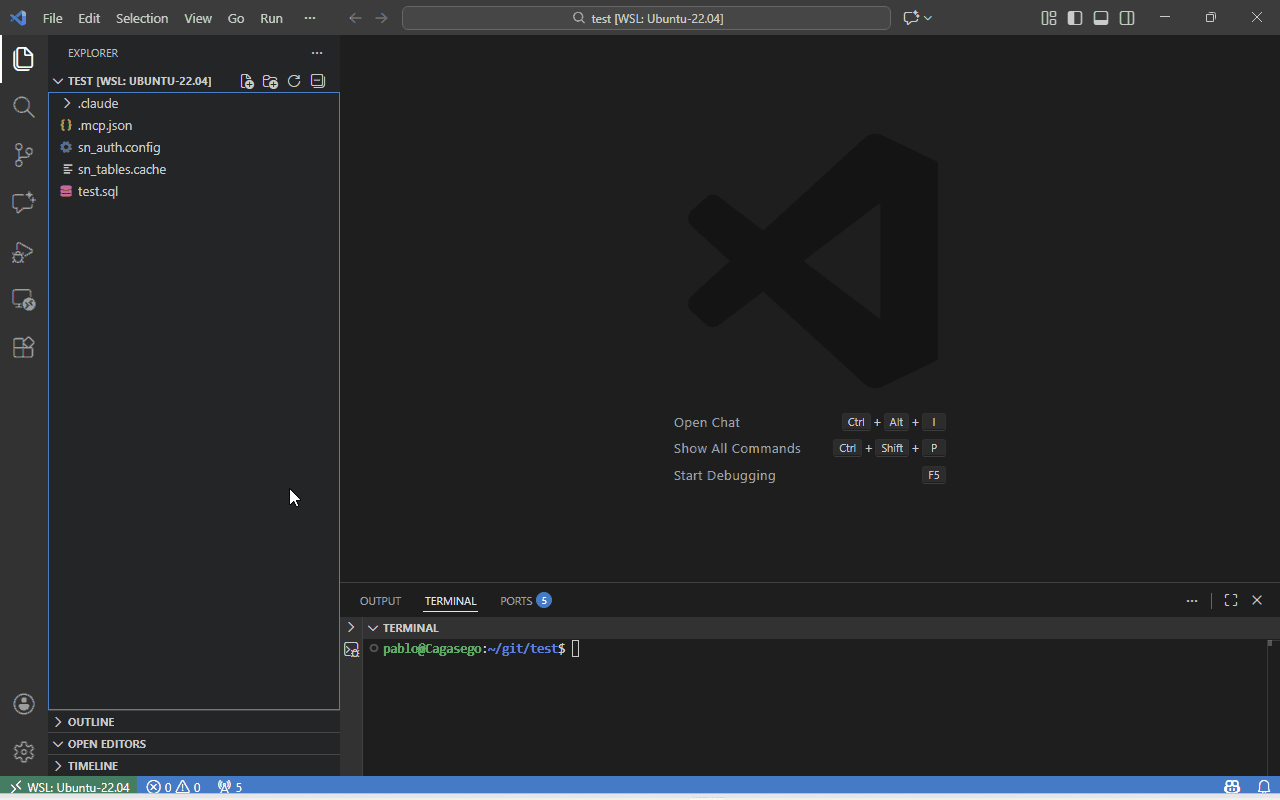Expand the TIMELINE section
Image resolution: width=1280 pixels, height=800 pixels.
[x=93, y=765]
